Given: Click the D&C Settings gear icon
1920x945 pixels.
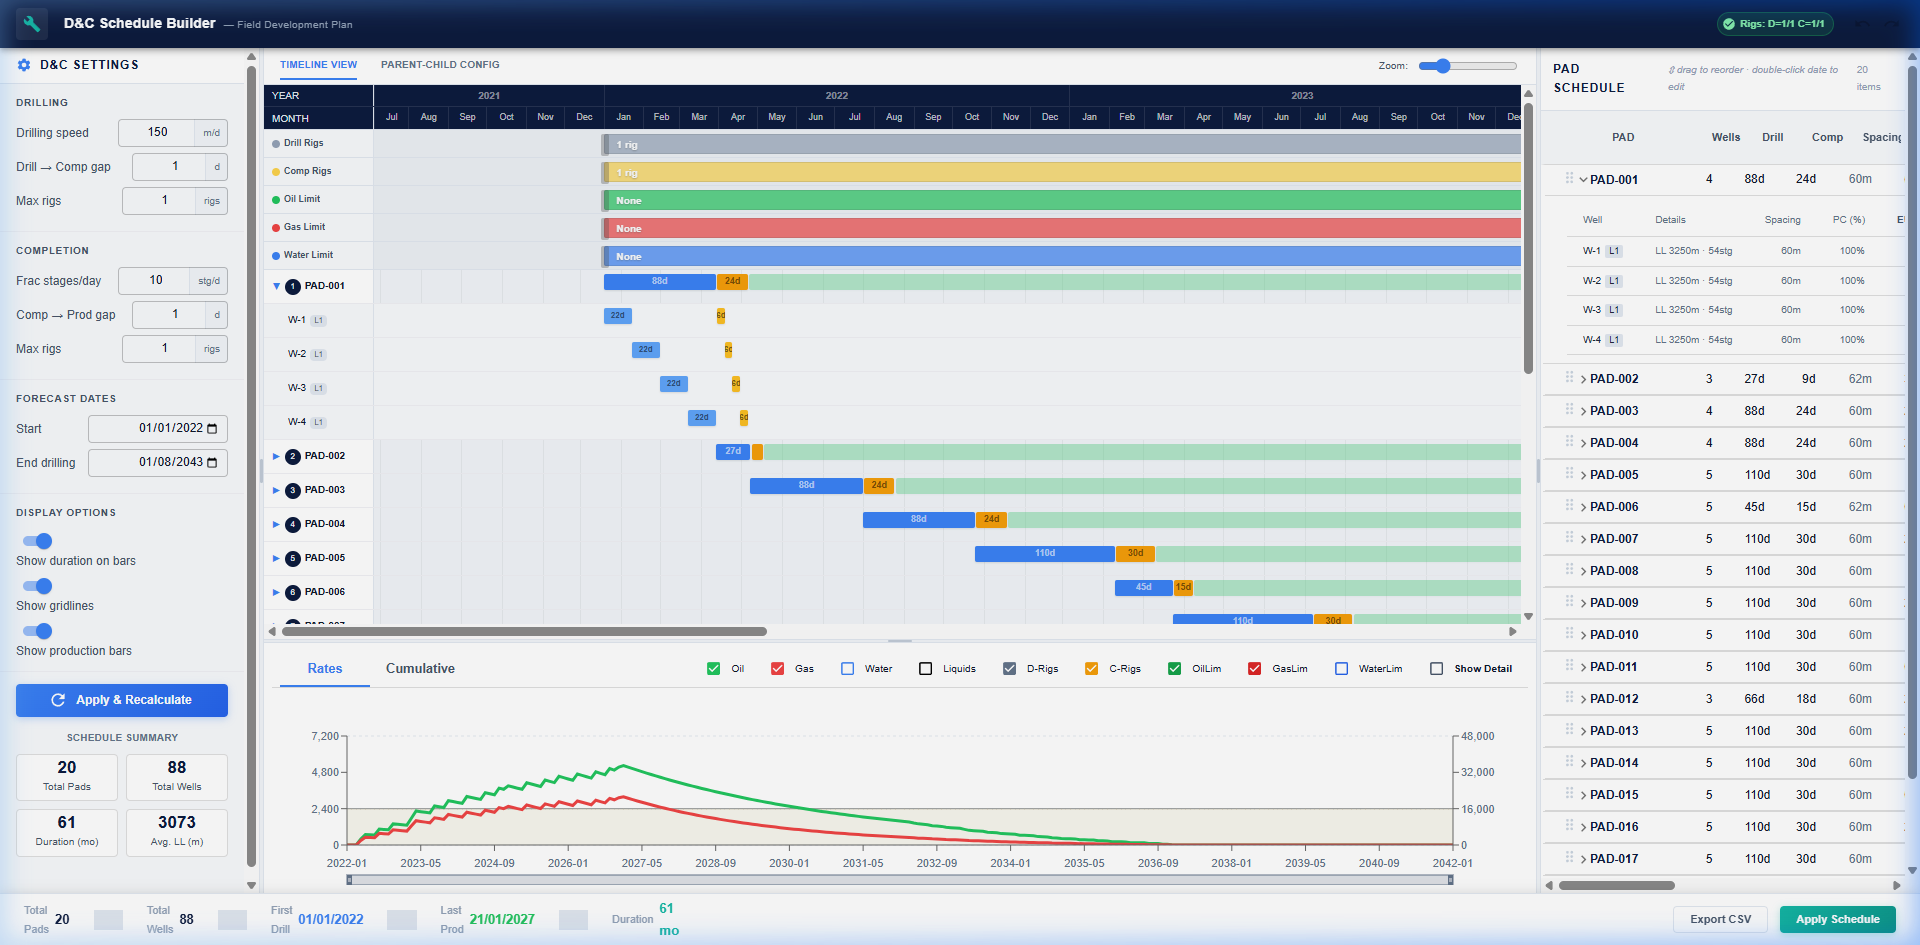Looking at the screenshot, I should [24, 65].
